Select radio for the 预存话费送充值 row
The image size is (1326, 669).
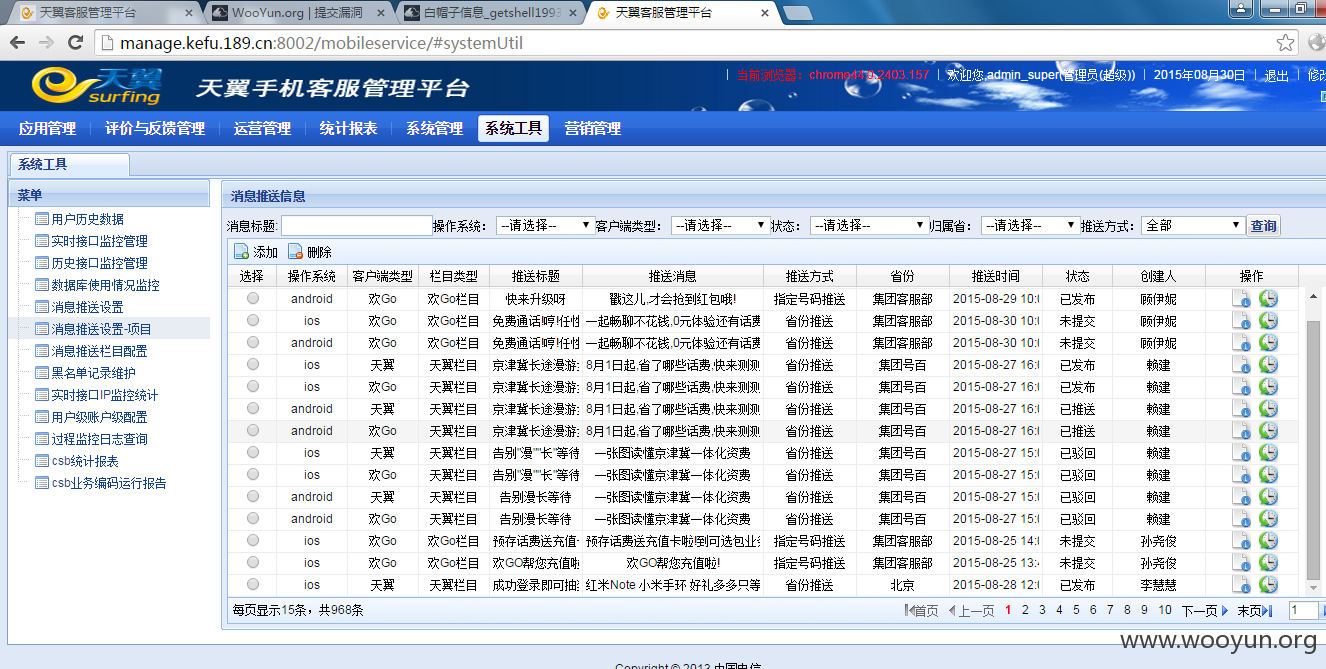(253, 540)
